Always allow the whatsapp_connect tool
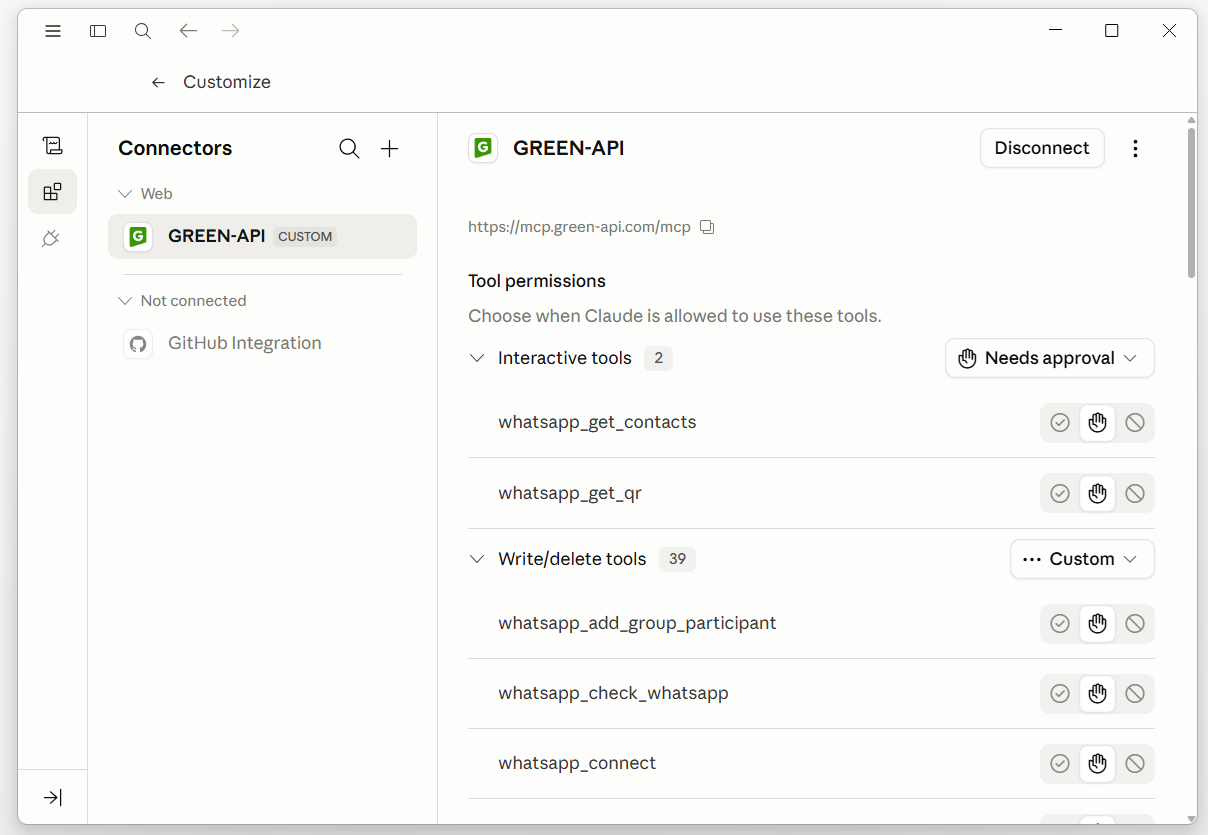Viewport: 1208px width, 835px height. [x=1060, y=764]
